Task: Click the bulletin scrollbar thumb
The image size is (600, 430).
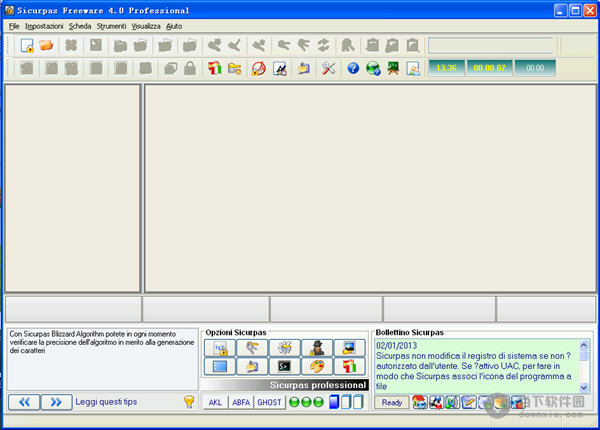Action: click(584, 356)
